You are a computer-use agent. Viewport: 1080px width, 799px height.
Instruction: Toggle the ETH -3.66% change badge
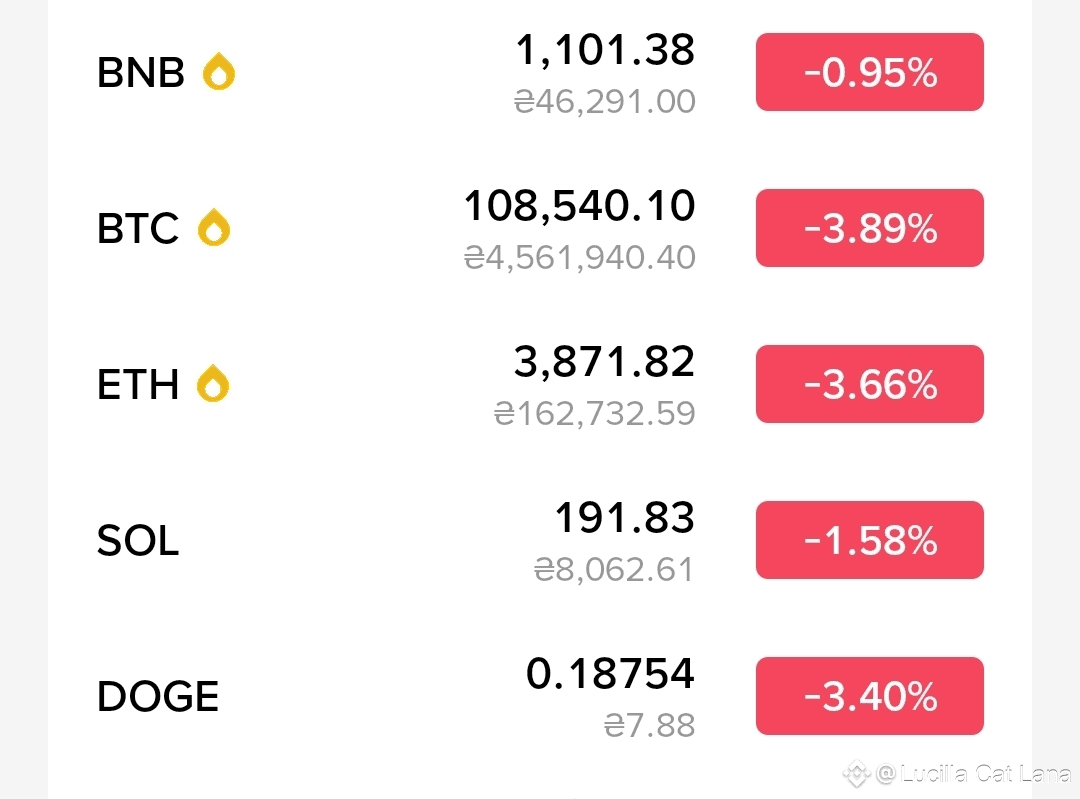coord(869,384)
